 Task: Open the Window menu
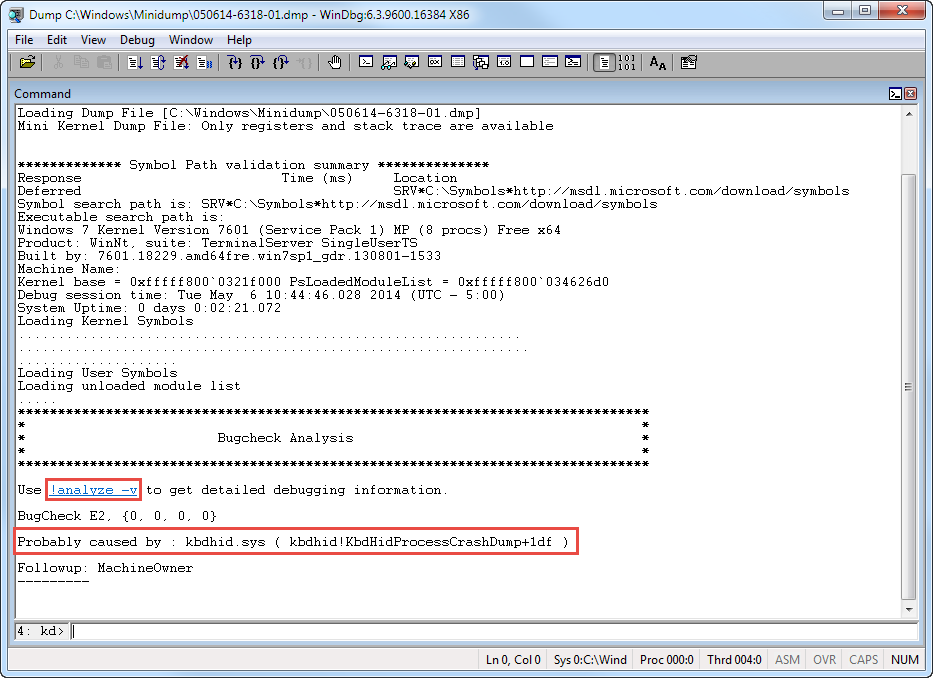(190, 40)
